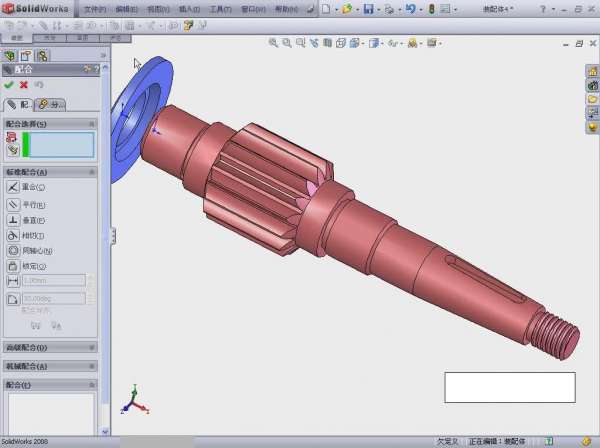600x448 pixels.
Task: Click the Hide/Show Items glasses icon
Action: tap(393, 43)
